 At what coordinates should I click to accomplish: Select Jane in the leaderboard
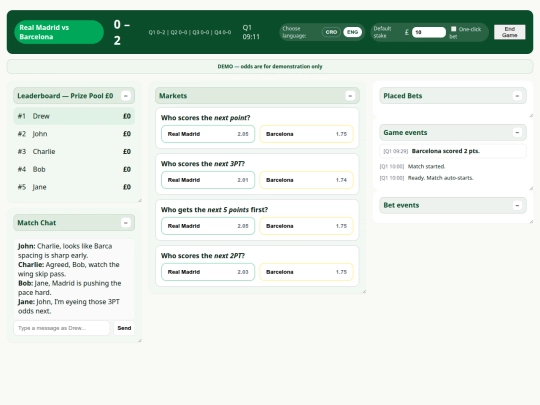(x=74, y=187)
